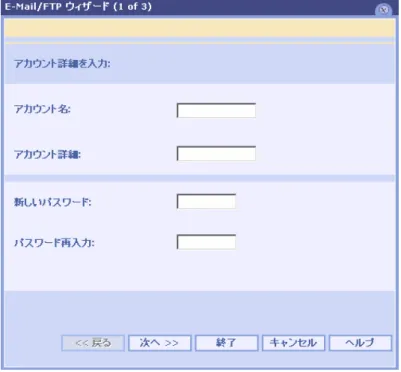The height and width of the screenshot is (372, 401).
Task: Select the アカウント詳細: label
Action: coord(47,154)
